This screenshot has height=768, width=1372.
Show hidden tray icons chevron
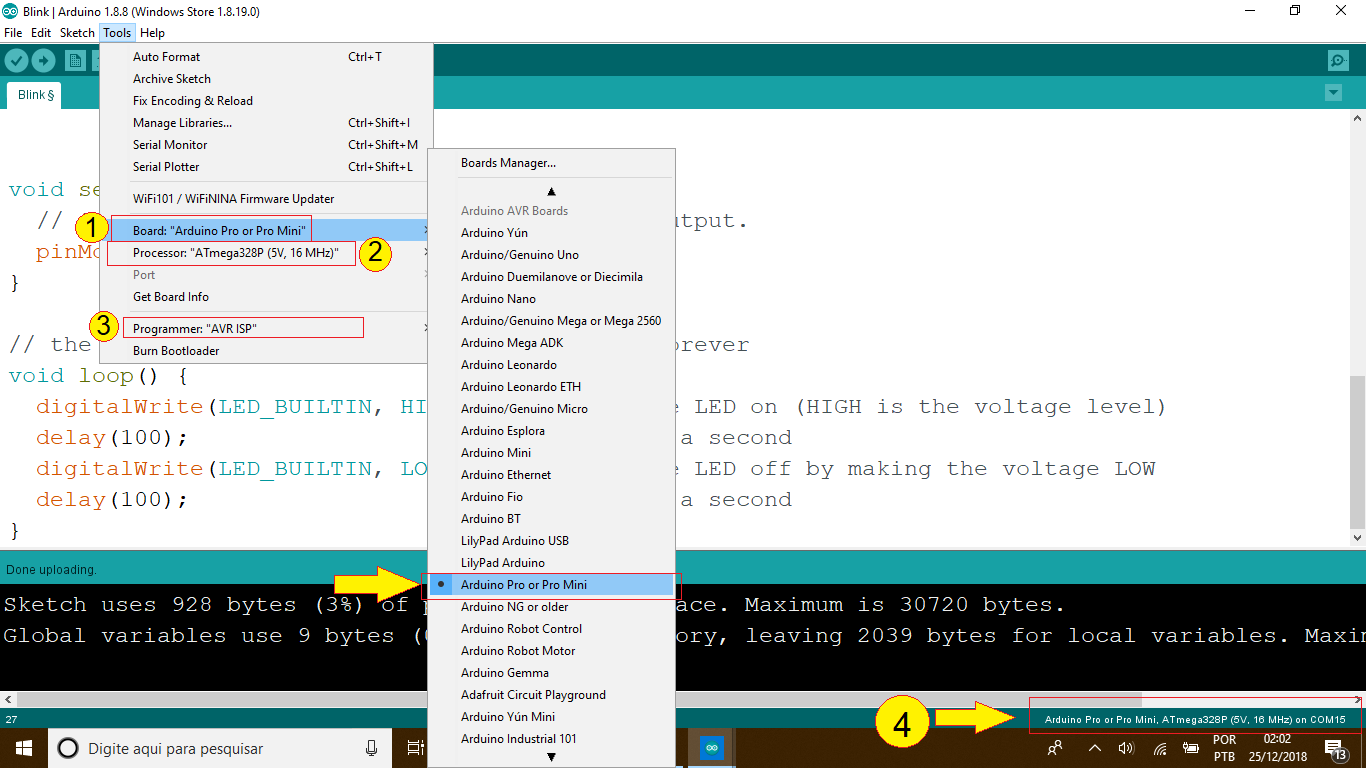[x=1094, y=748]
